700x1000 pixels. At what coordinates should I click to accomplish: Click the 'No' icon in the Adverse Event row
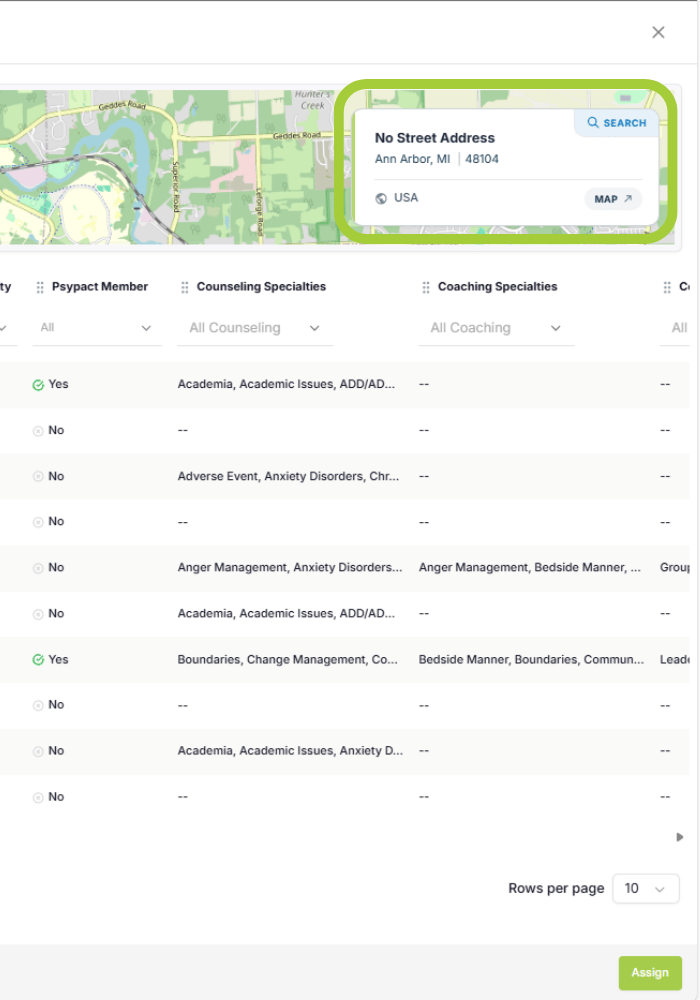click(x=38, y=476)
